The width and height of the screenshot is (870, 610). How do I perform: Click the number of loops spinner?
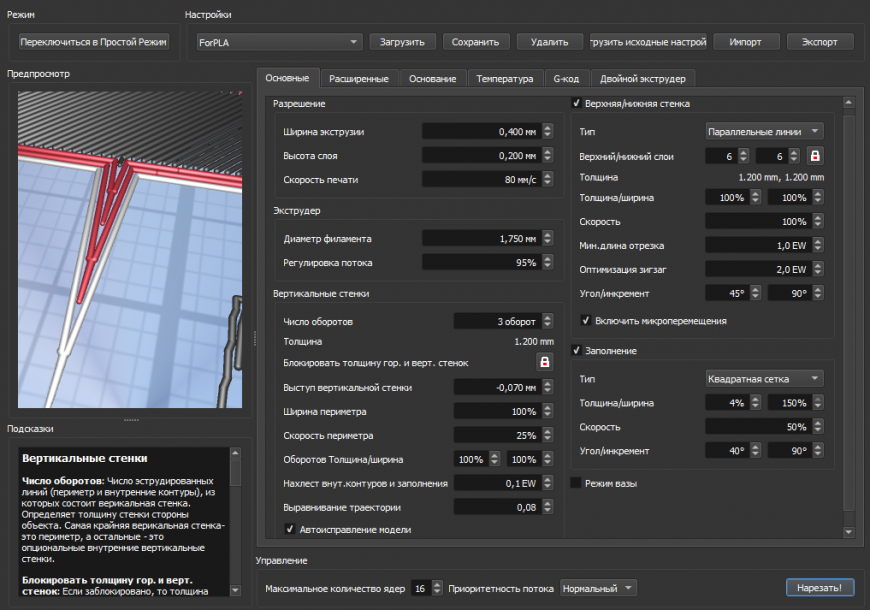[548, 321]
